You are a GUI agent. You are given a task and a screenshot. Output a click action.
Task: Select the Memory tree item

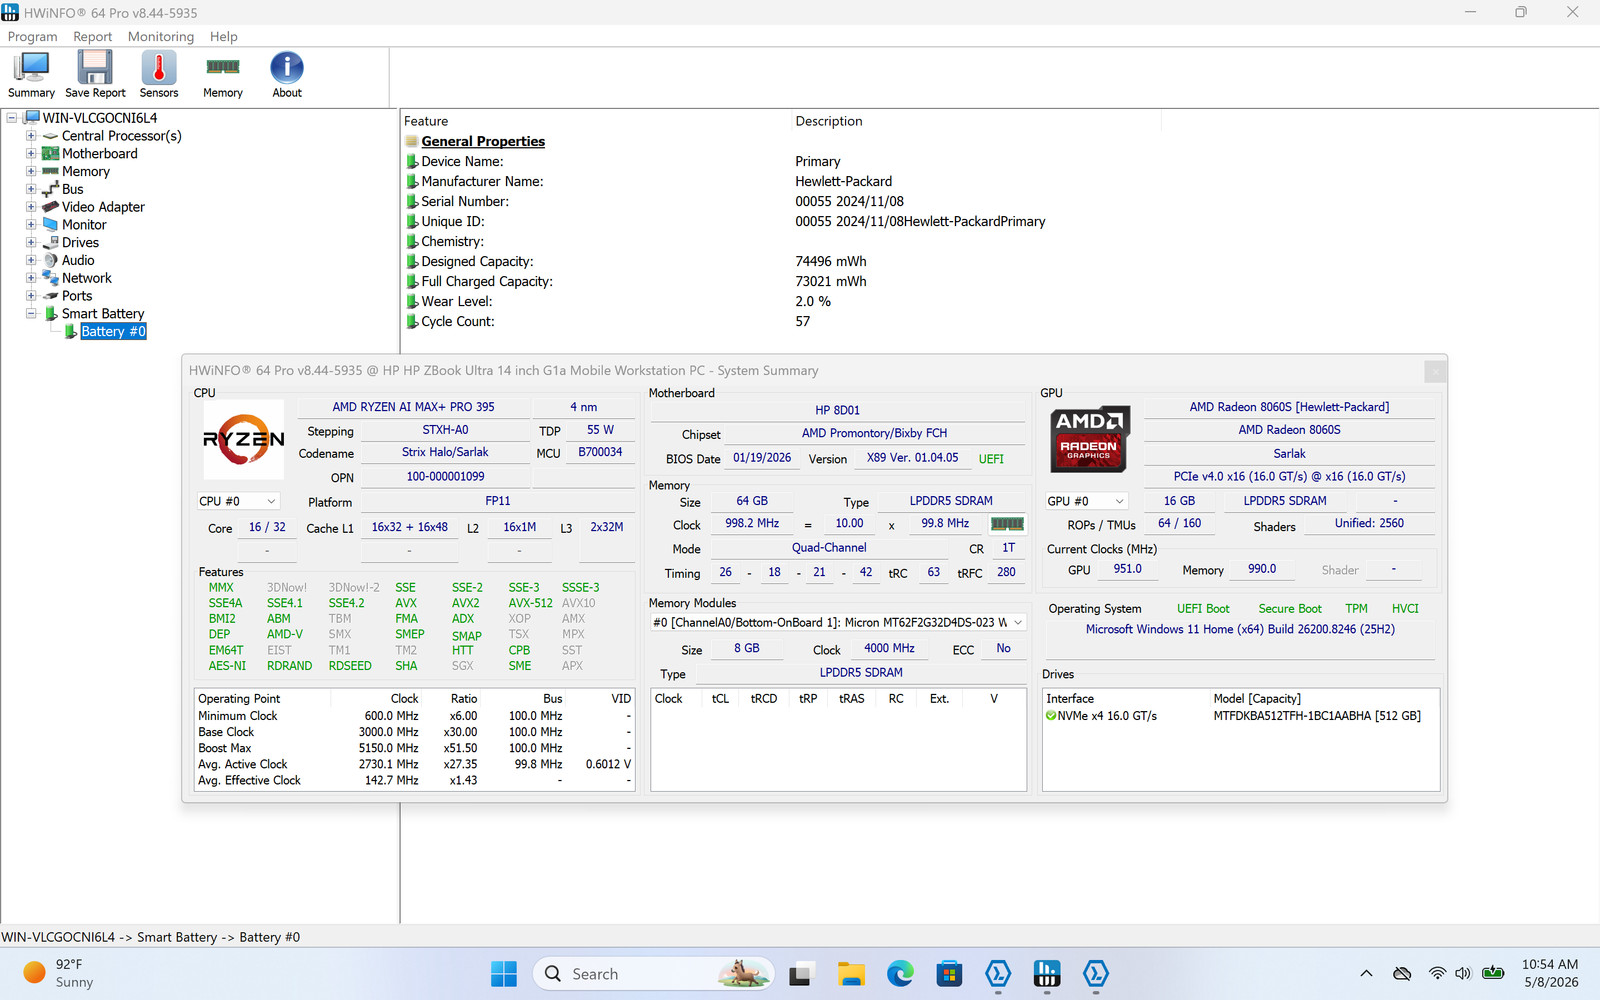tap(86, 172)
